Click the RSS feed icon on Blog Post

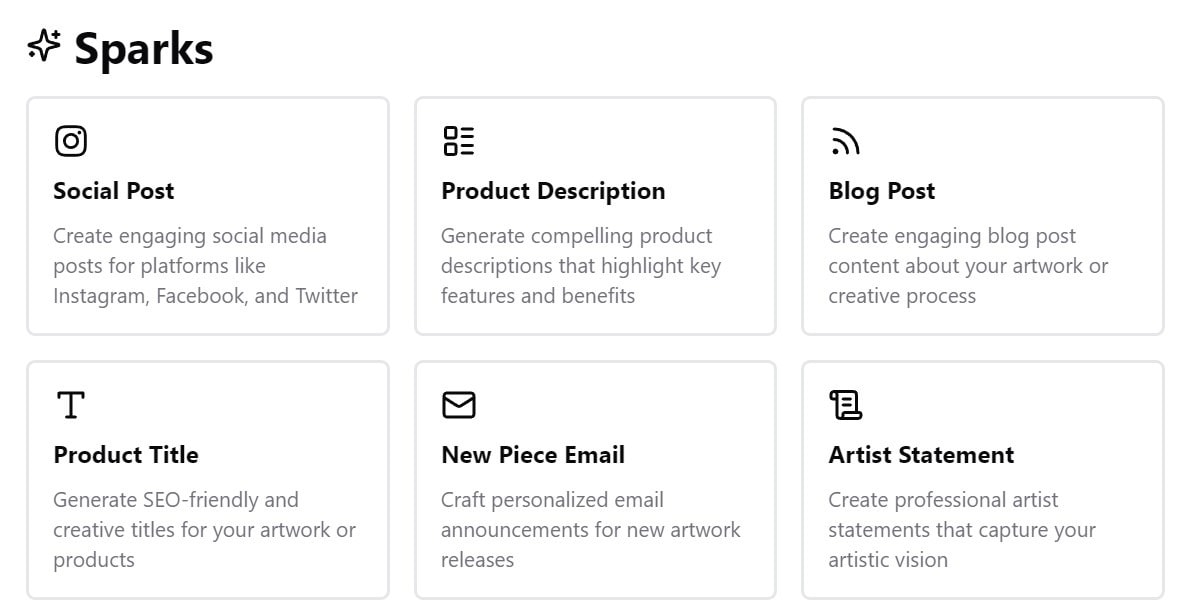click(x=845, y=141)
